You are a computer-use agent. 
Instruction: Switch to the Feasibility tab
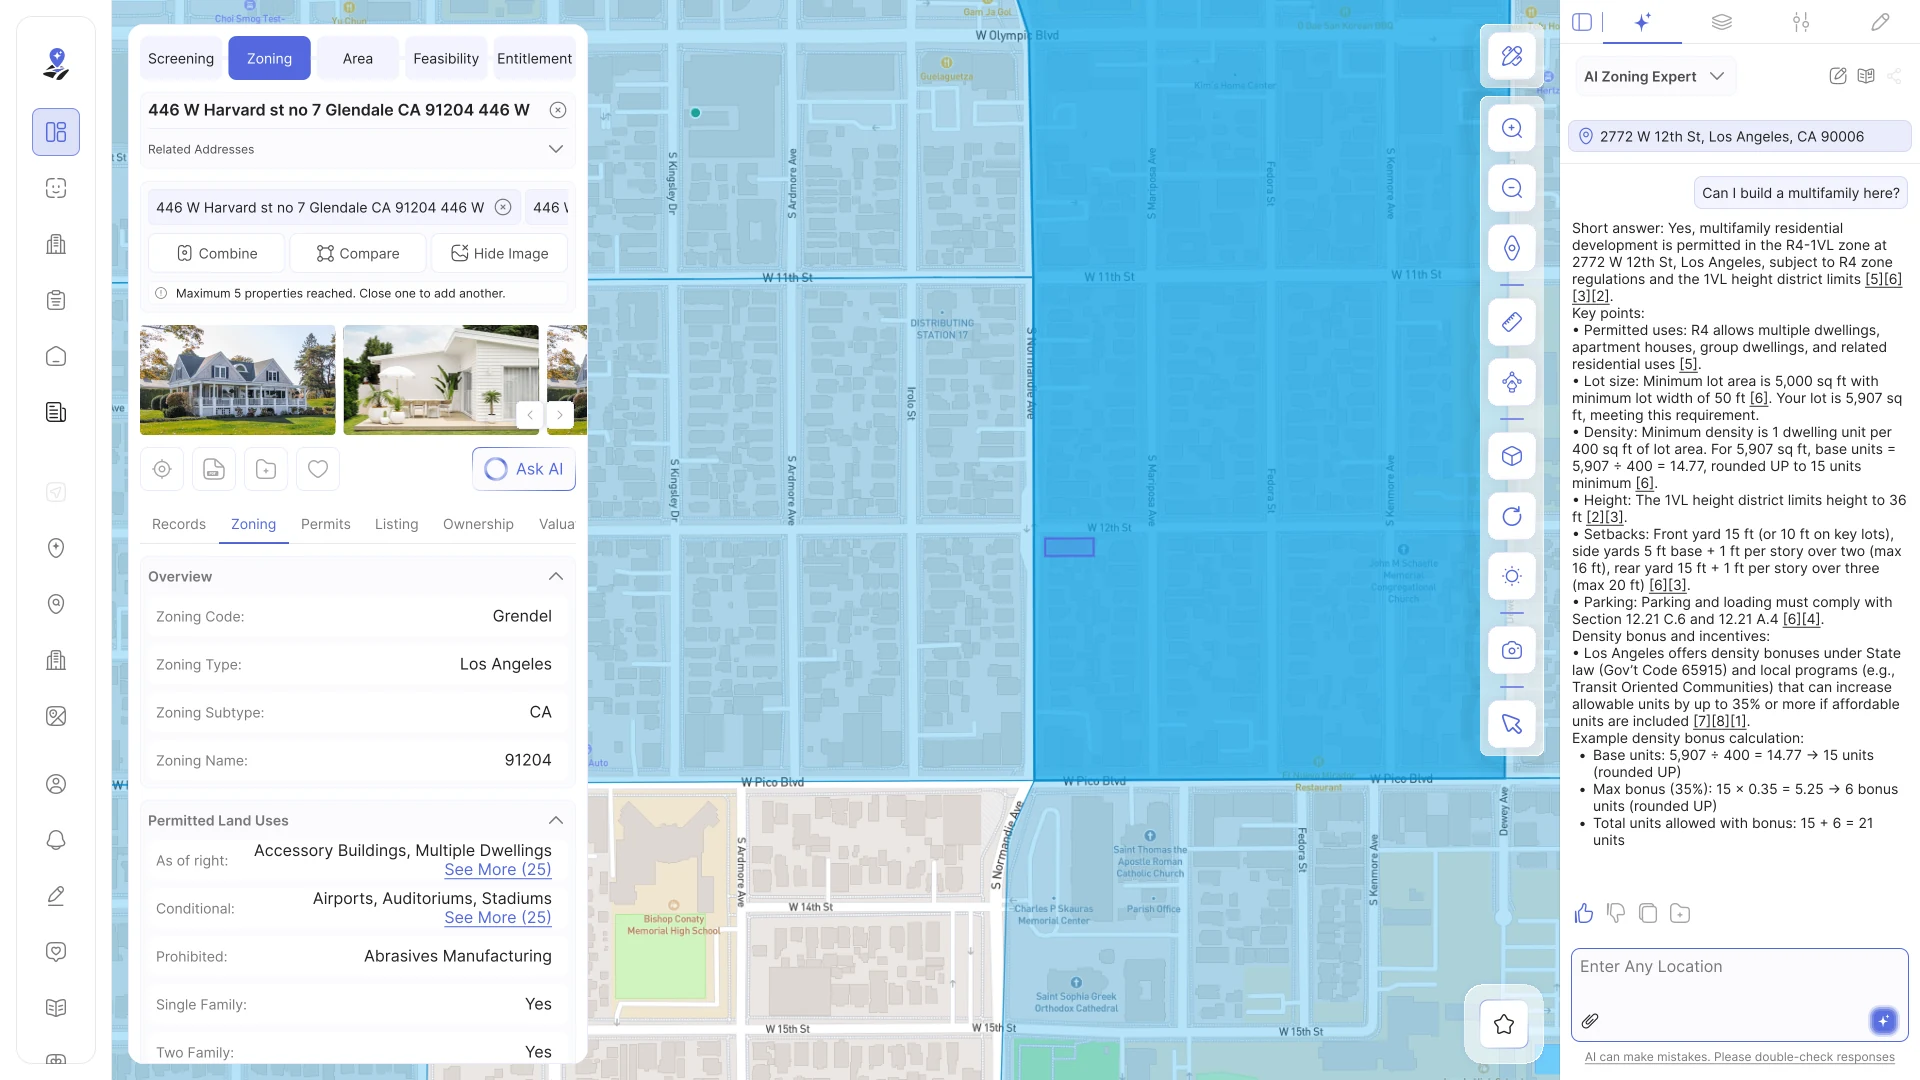click(446, 58)
